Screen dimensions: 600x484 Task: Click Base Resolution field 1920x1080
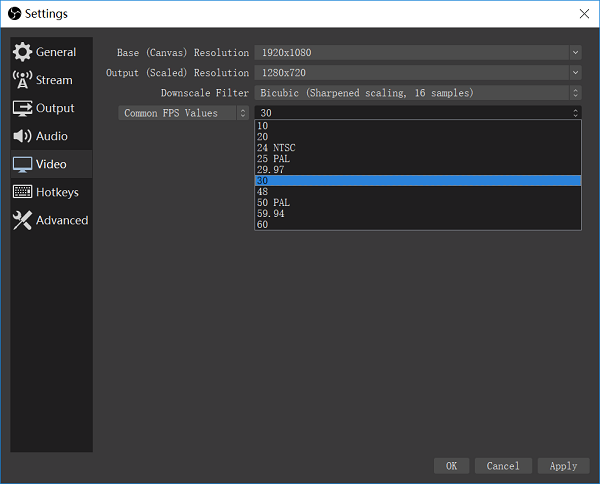pyautogui.click(x=412, y=52)
